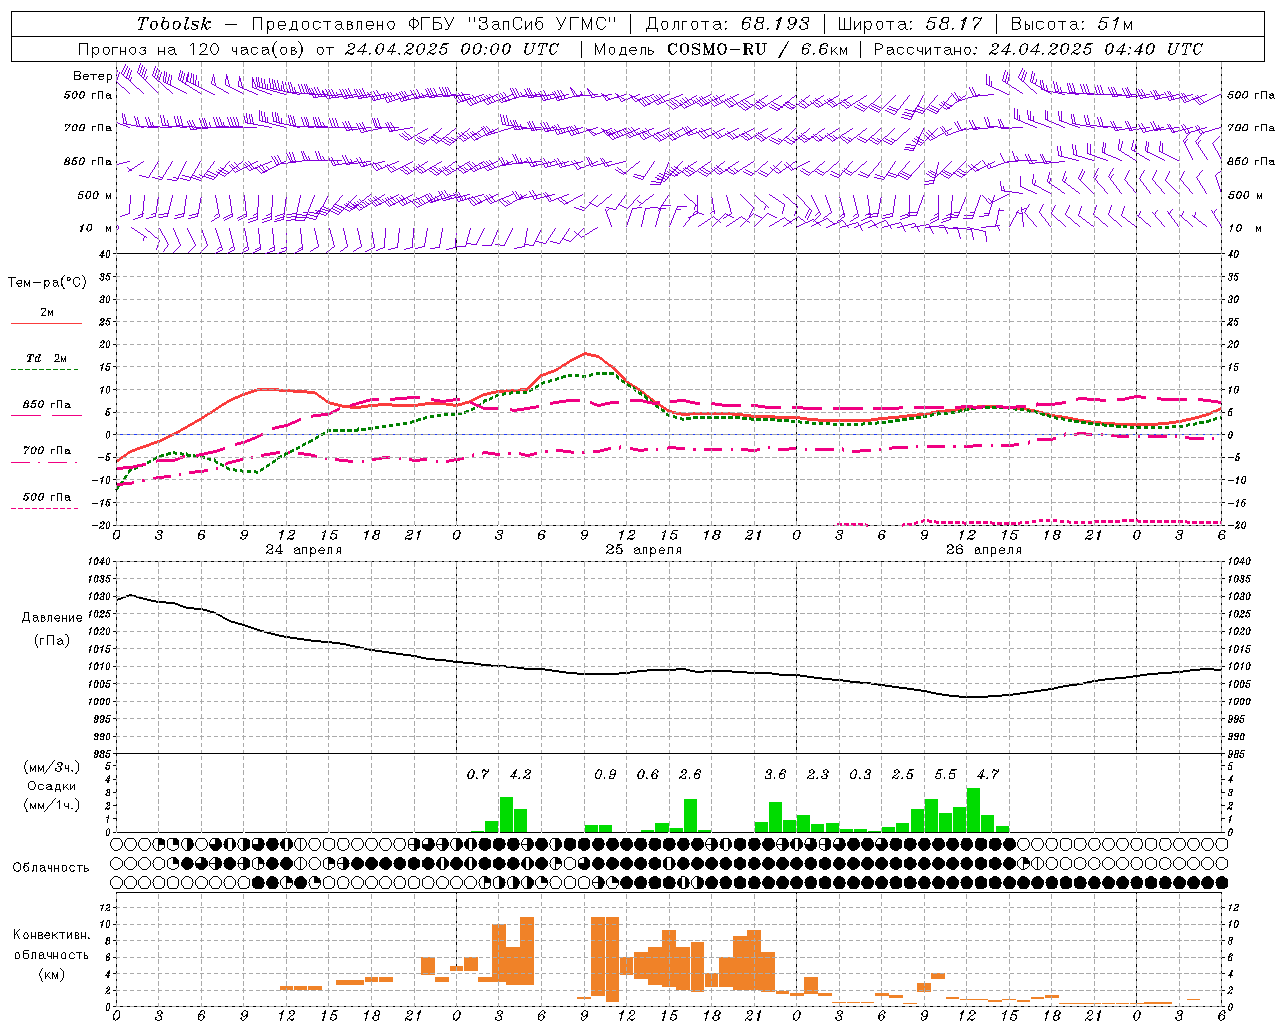Screen dimensions: 1280x1024
Task: Click the 'Тем-ра(°C)' temperature panel label
Action: pyautogui.click(x=47, y=283)
